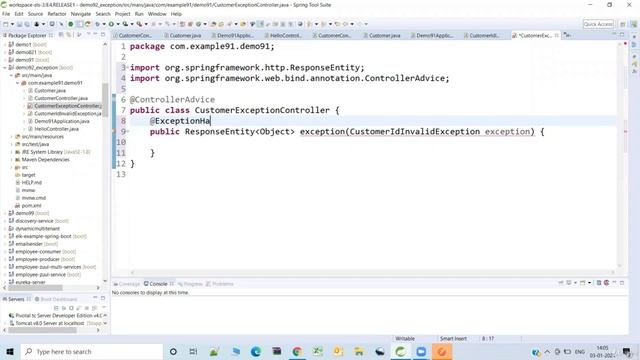Click the New file toolbar icon
640x360 pixels.
(x=6, y=24)
